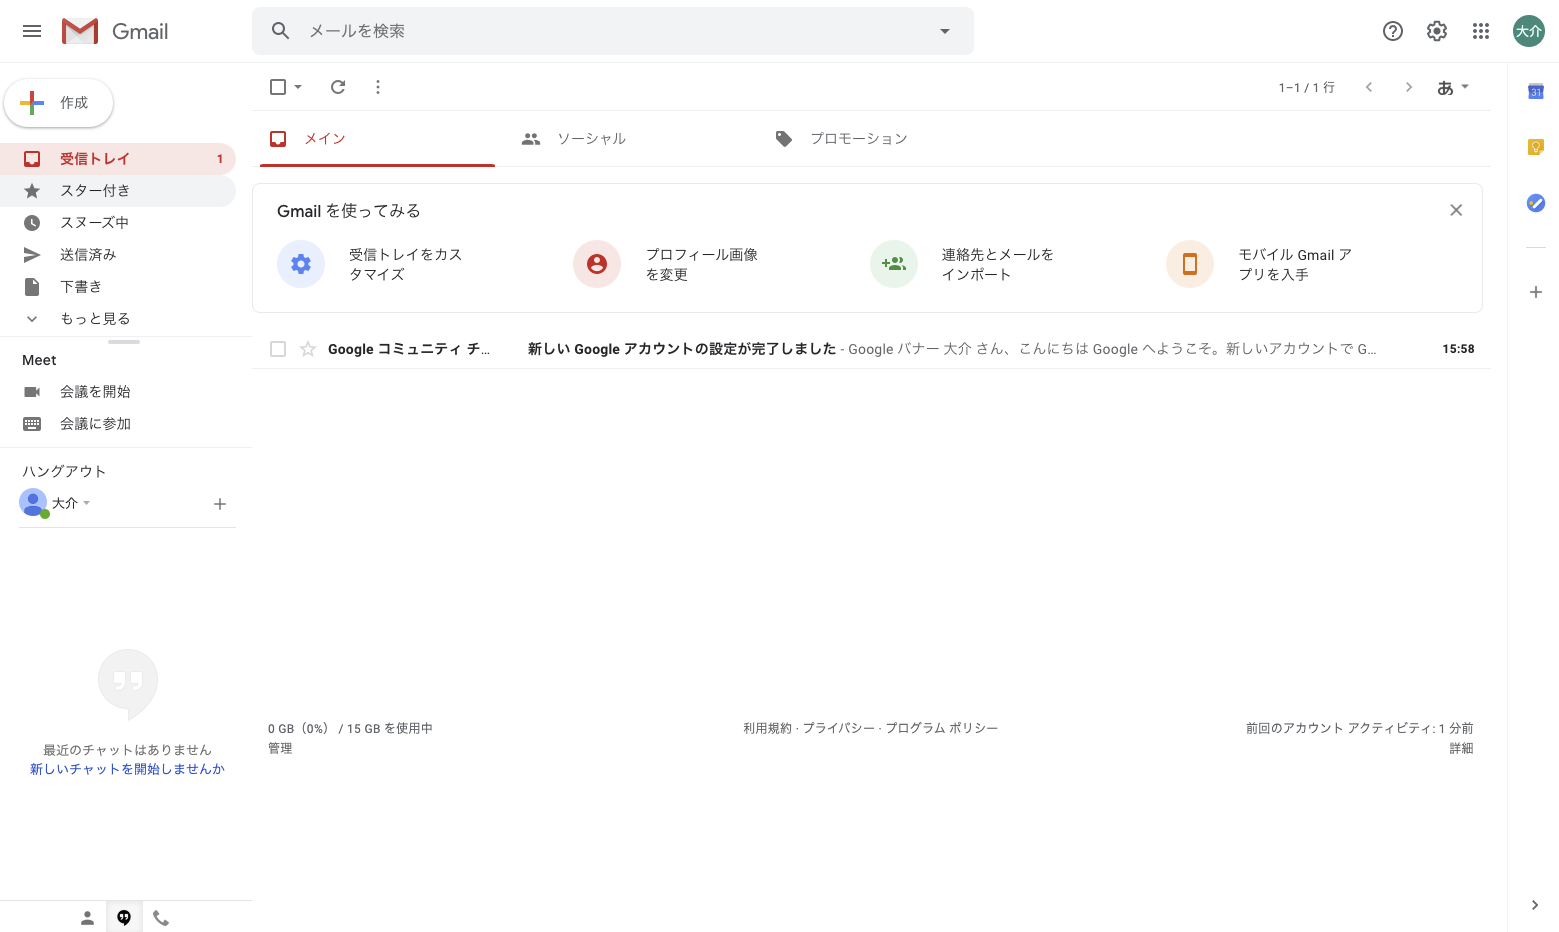Click the プロフィール画像を変更 option
This screenshot has width=1559, height=932.
pos(667,264)
